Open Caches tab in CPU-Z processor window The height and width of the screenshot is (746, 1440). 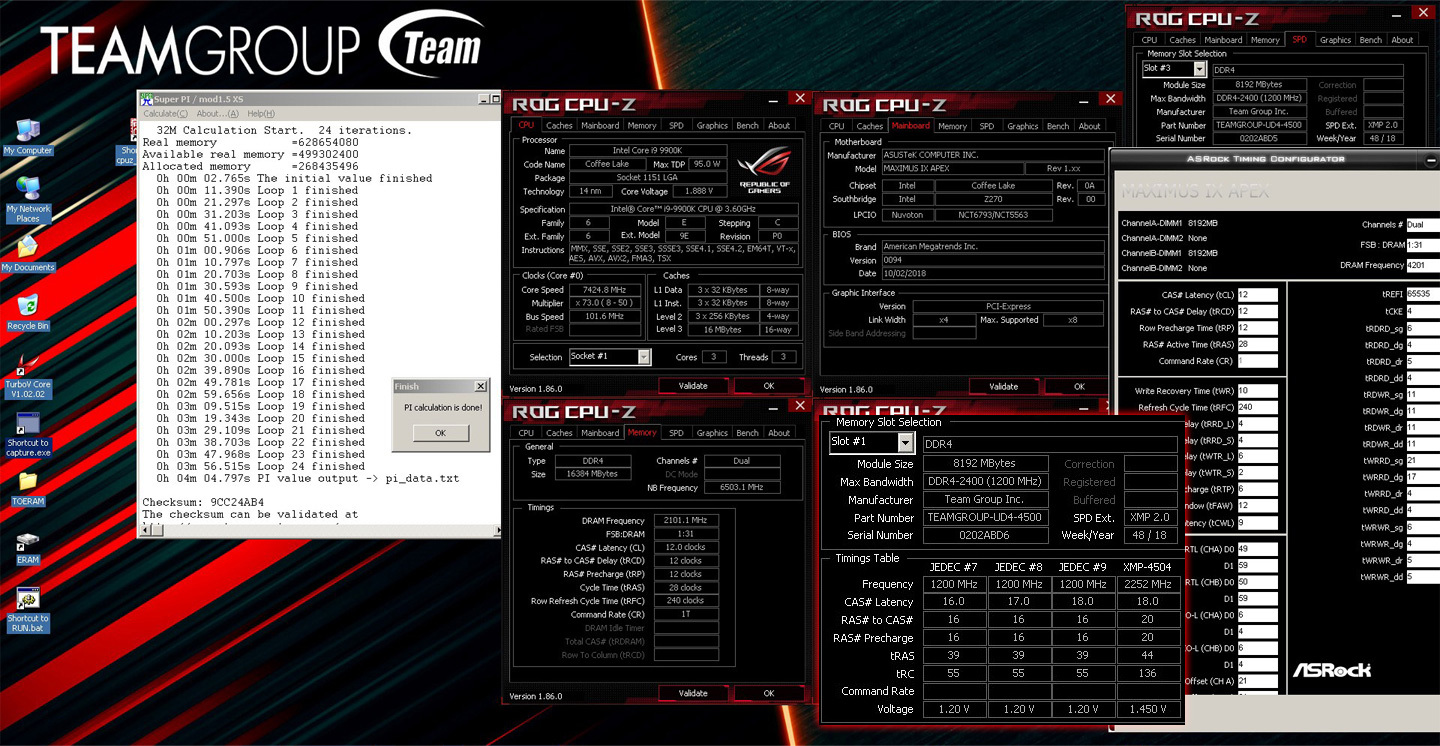pyautogui.click(x=559, y=126)
